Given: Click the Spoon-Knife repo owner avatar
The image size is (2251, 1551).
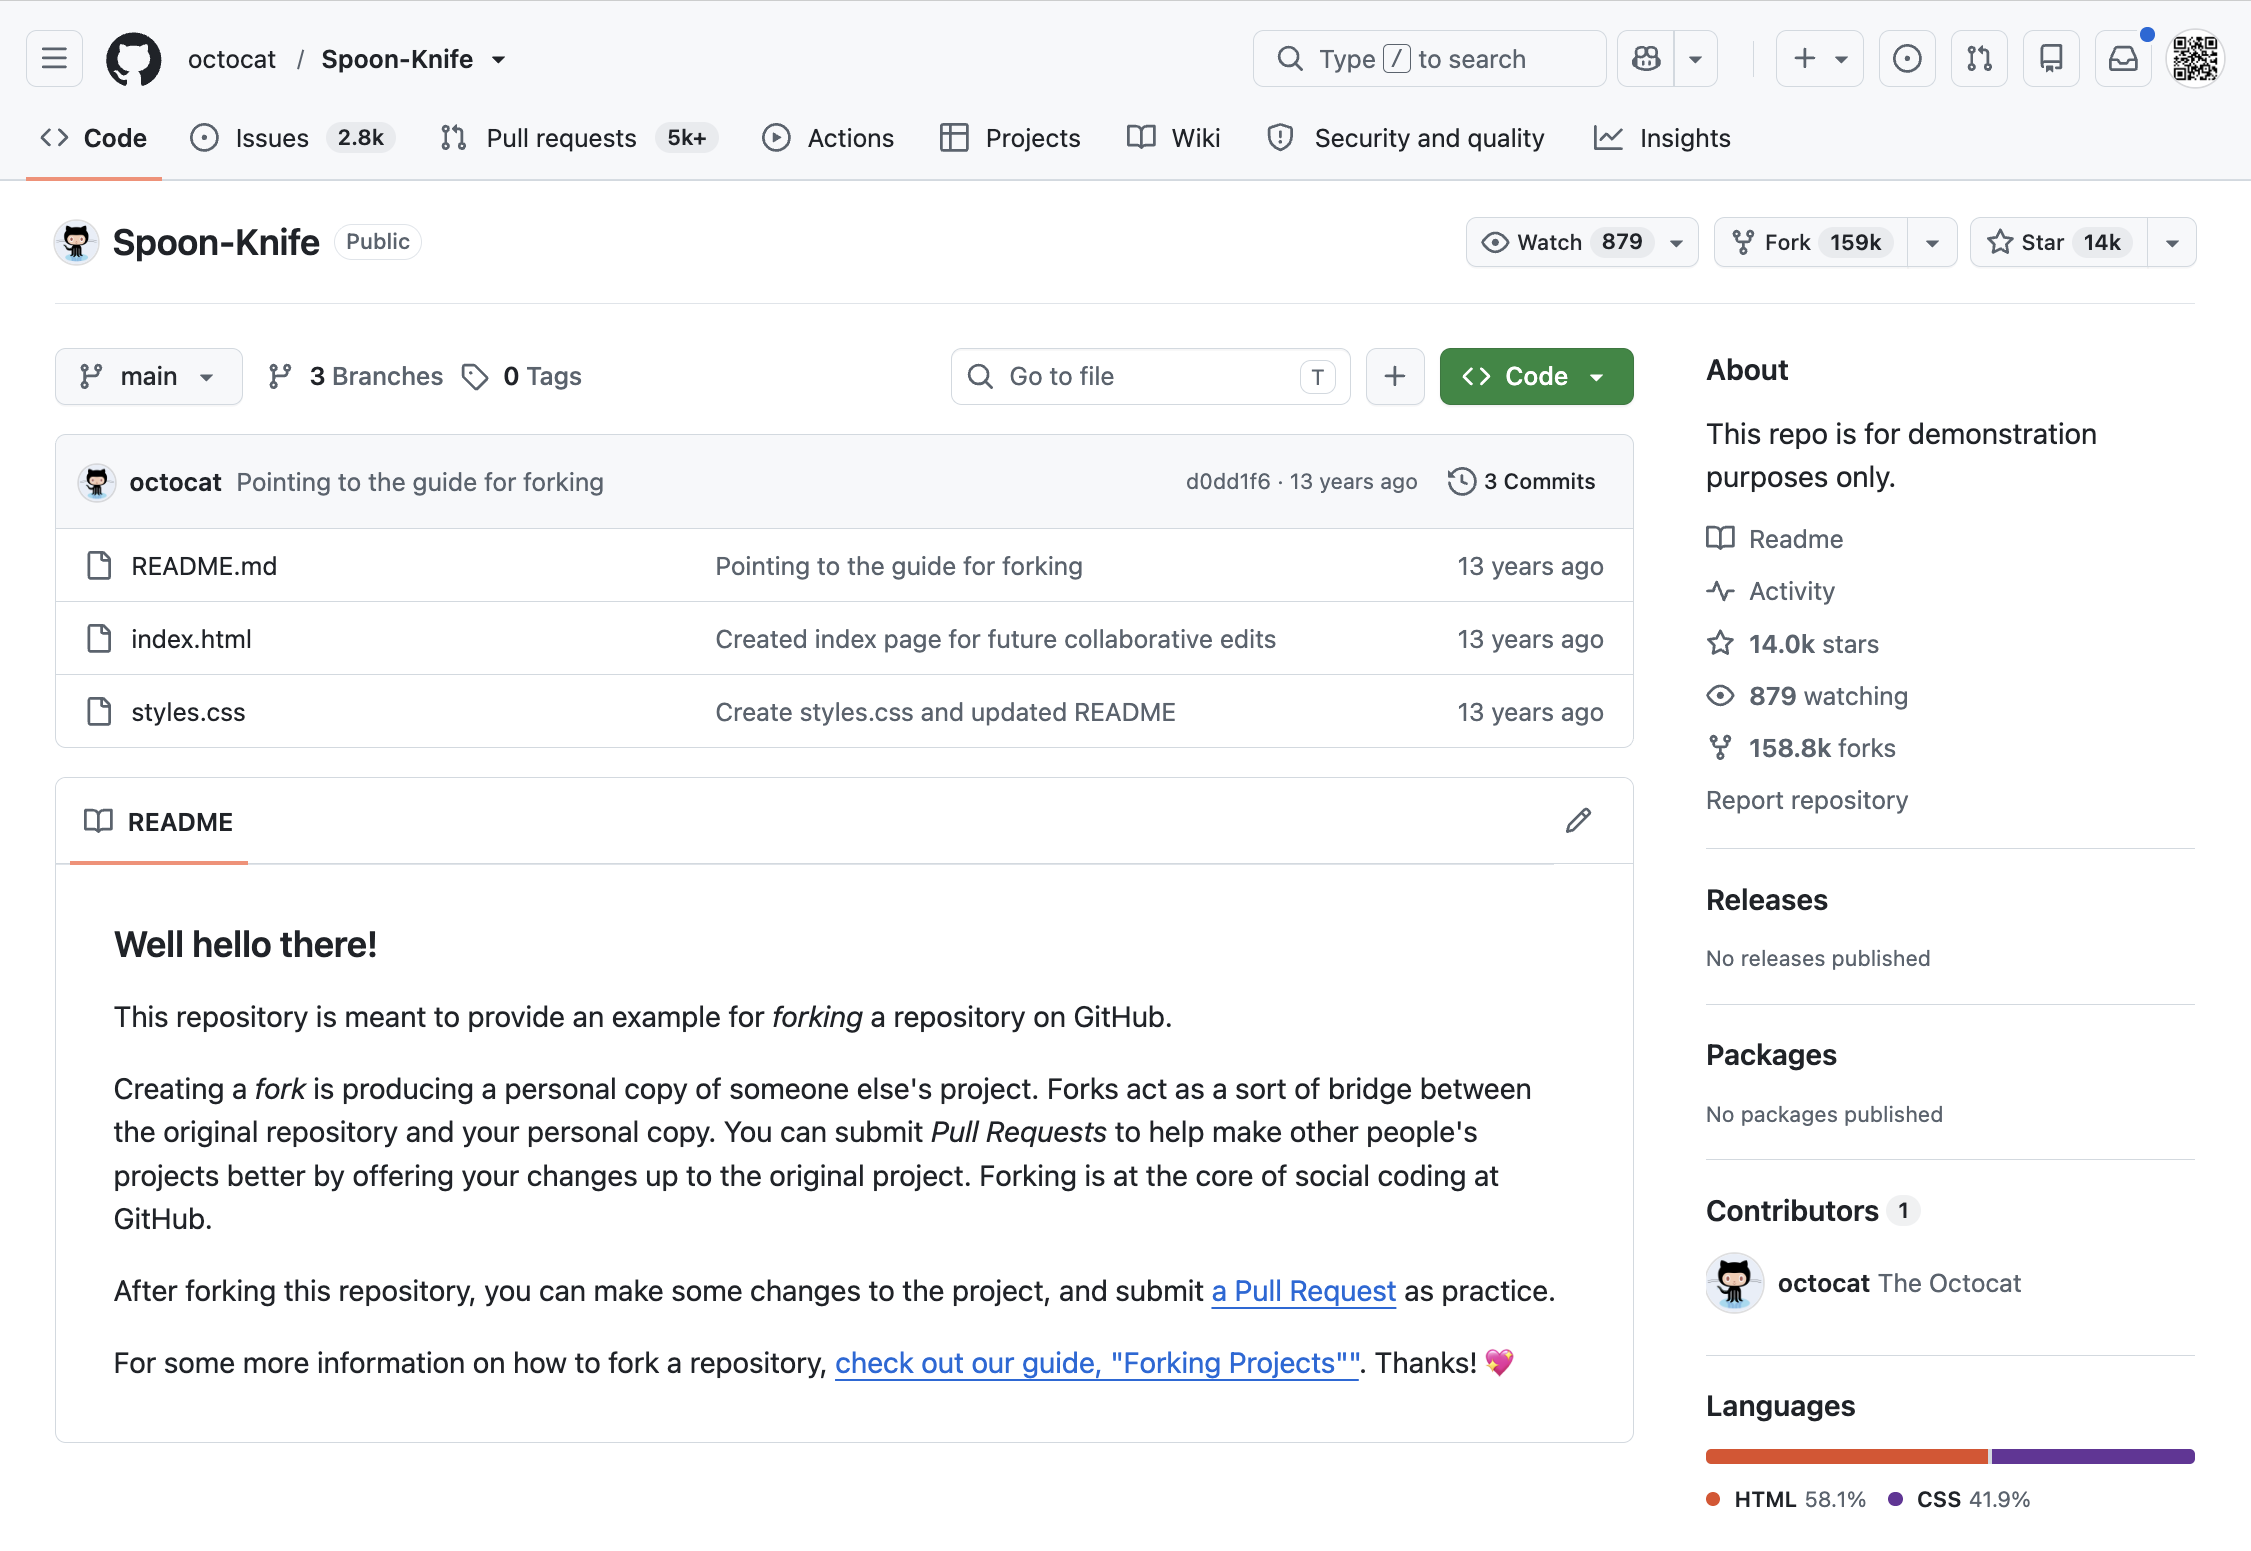Looking at the screenshot, I should 76,242.
